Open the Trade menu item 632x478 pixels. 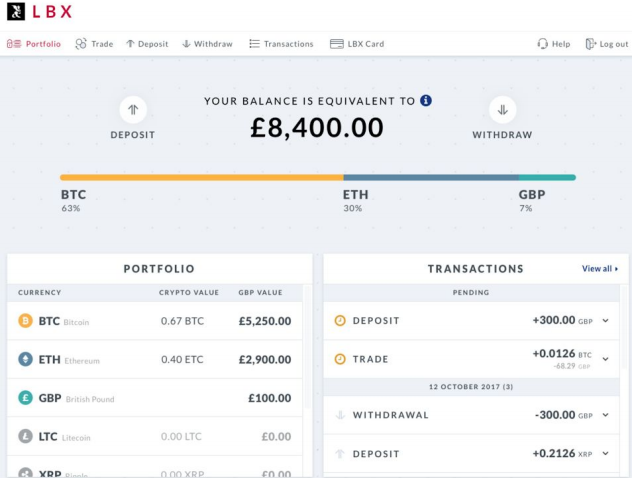[x=94, y=44]
